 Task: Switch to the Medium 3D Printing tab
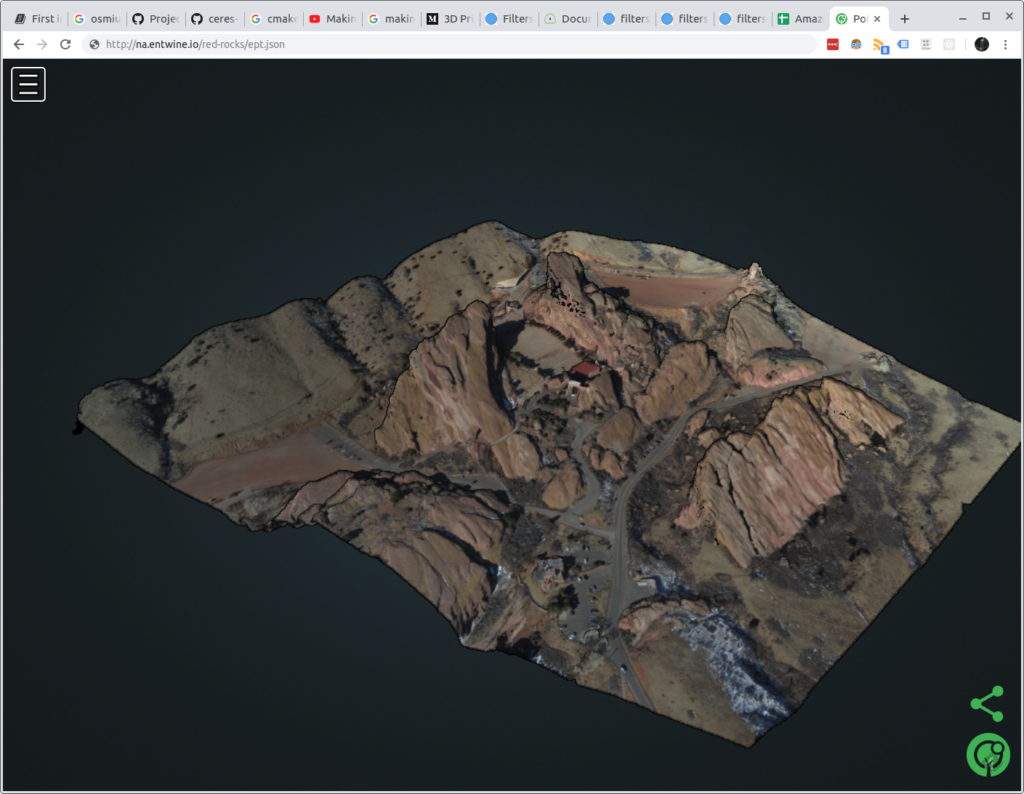pyautogui.click(x=450, y=17)
